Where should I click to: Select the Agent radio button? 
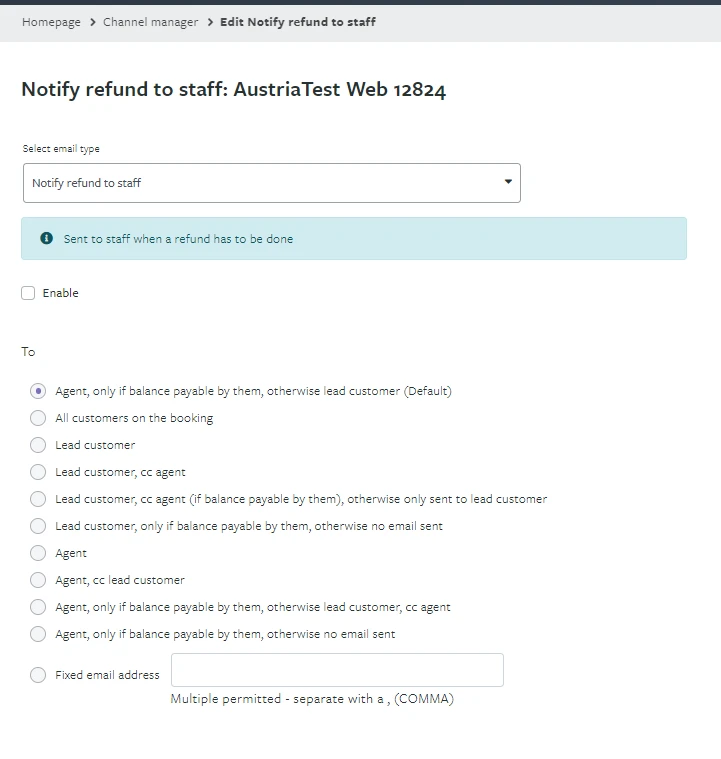[38, 553]
